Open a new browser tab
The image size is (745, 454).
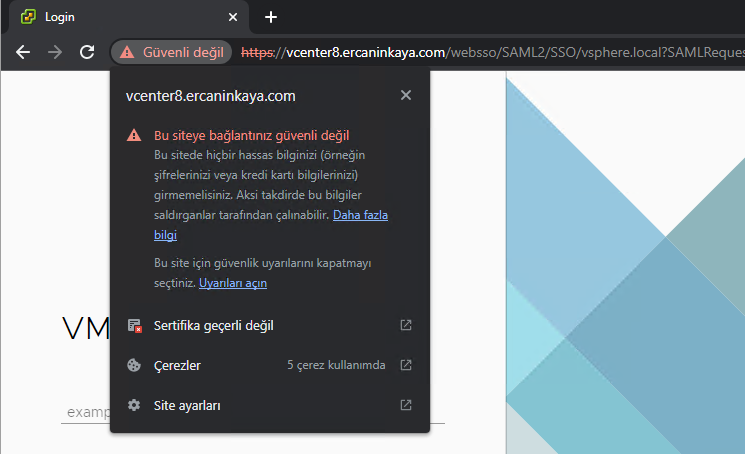(x=271, y=17)
